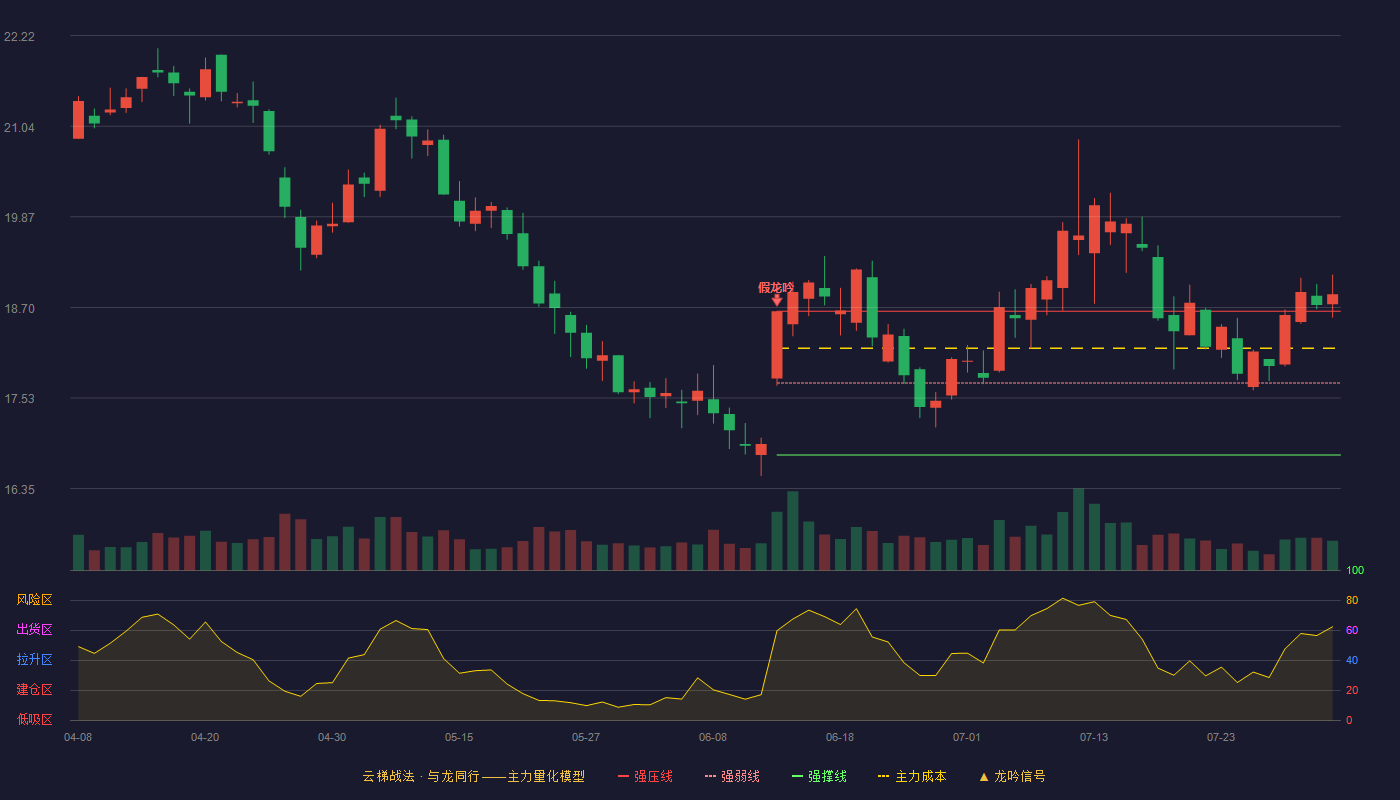This screenshot has height=800, width=1400.
Task: Select the green 强撑线 support line on chart
Action: (1058, 455)
